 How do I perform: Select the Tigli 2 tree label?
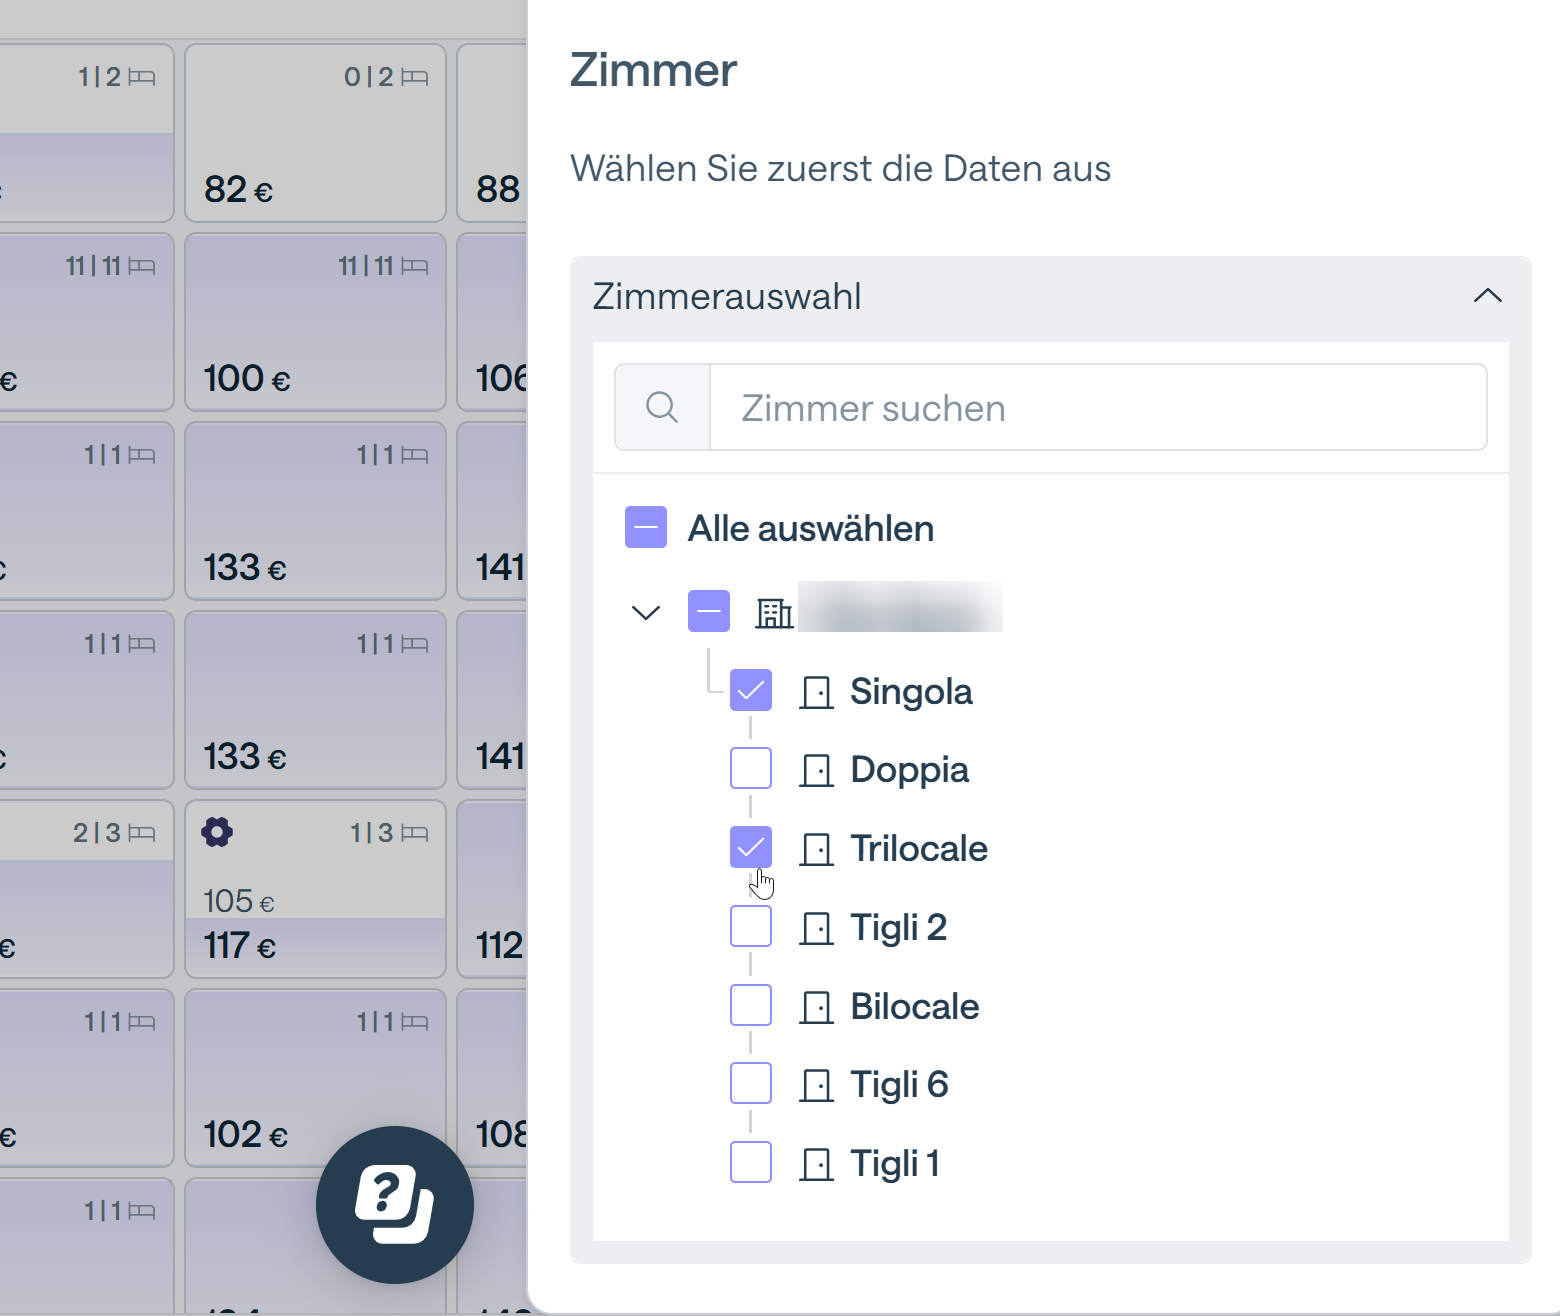point(898,928)
